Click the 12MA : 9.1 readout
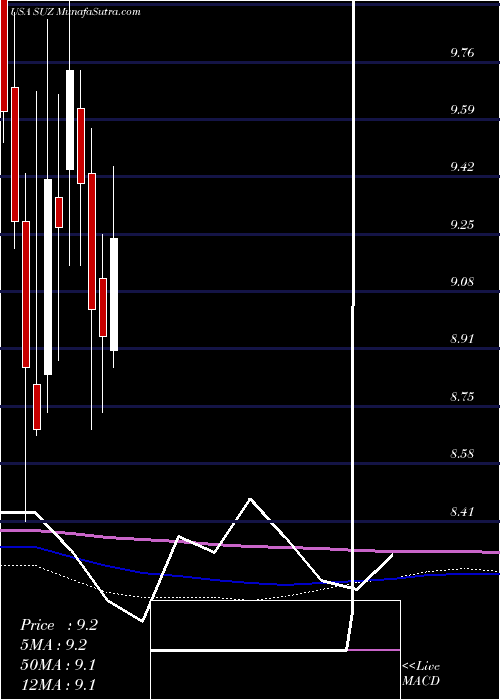 58,684
